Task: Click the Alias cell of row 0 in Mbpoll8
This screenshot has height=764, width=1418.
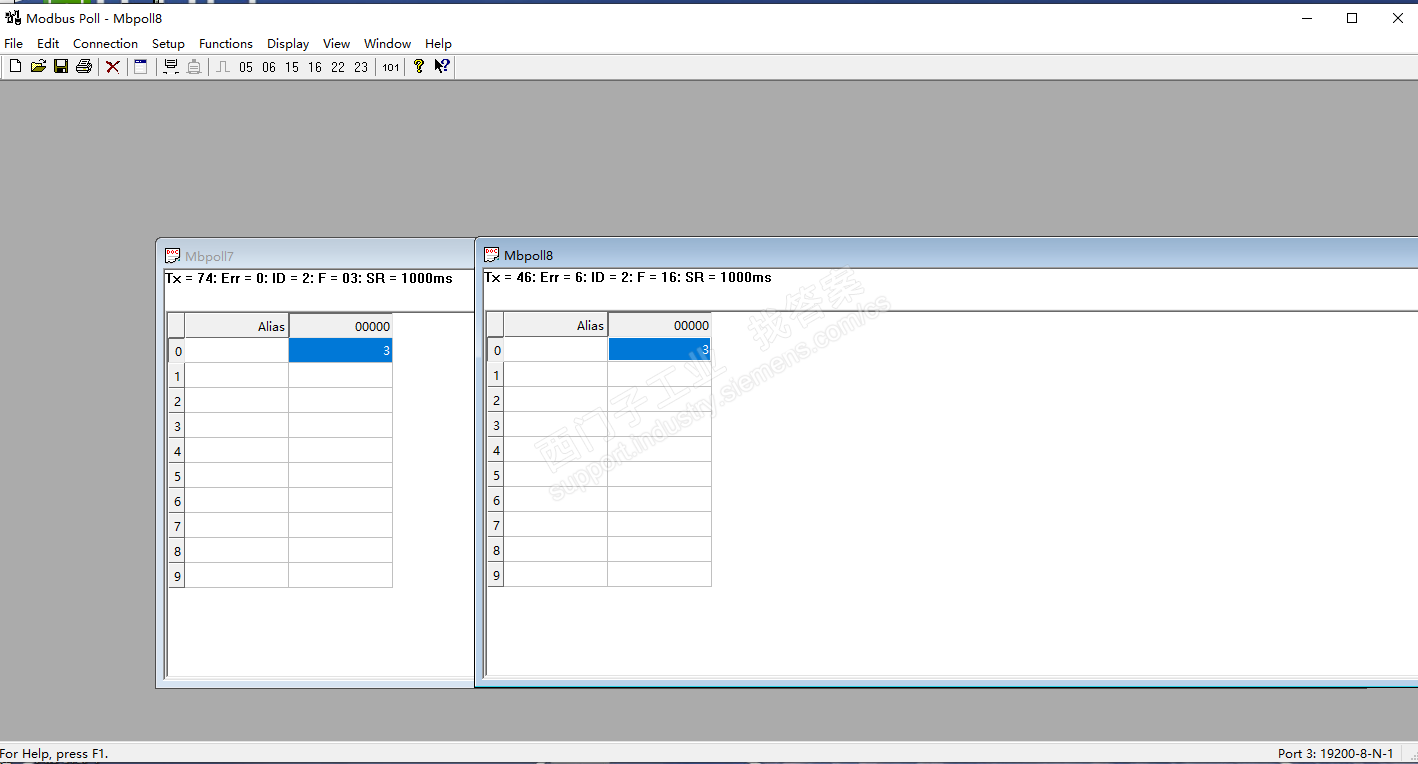Action: pos(556,349)
